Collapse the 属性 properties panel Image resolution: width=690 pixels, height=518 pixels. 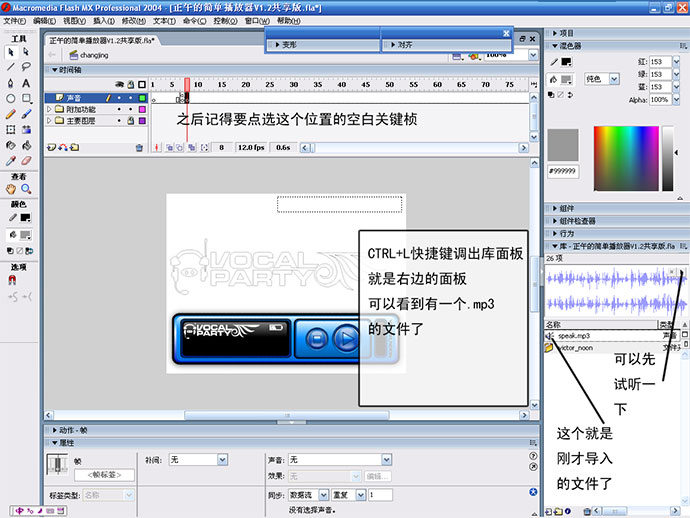pyautogui.click(x=55, y=443)
